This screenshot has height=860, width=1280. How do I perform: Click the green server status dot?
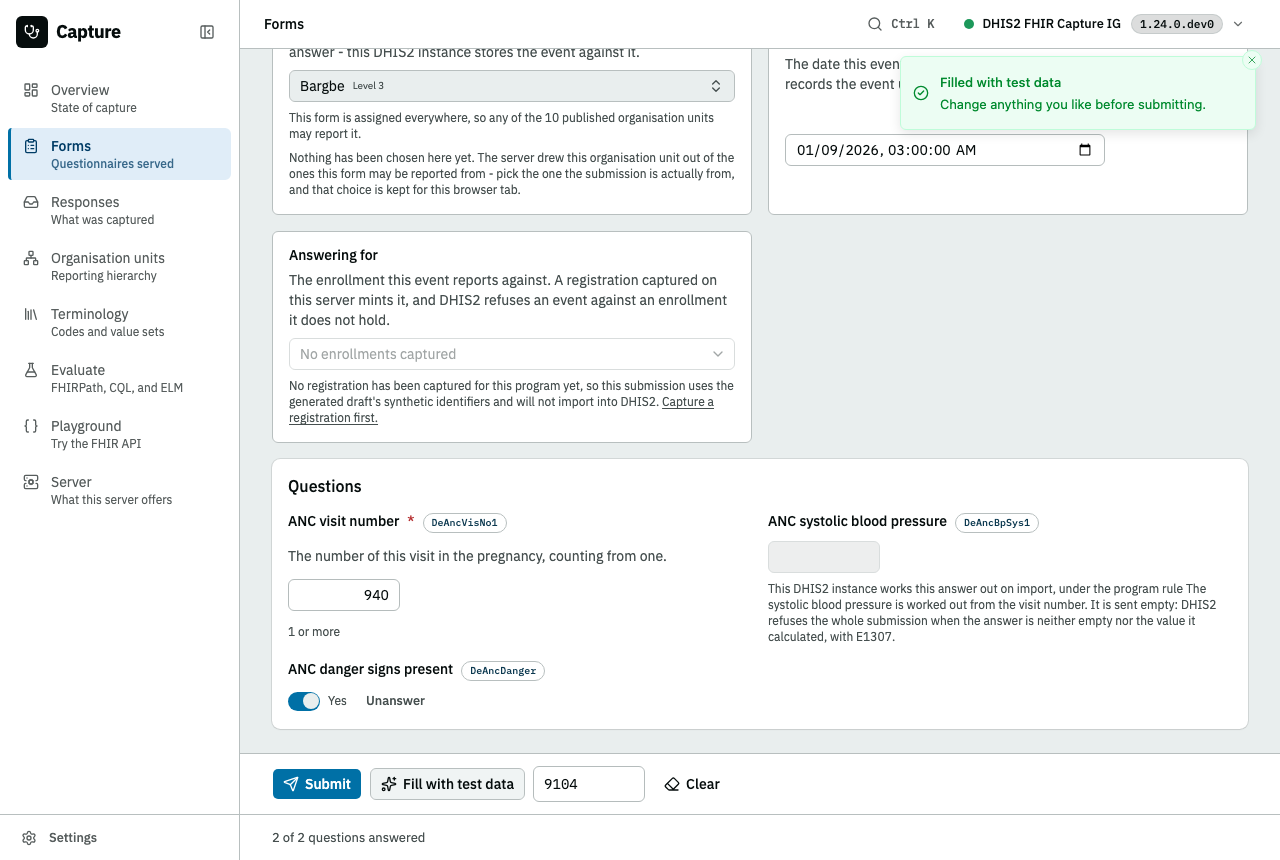pyautogui.click(x=969, y=24)
